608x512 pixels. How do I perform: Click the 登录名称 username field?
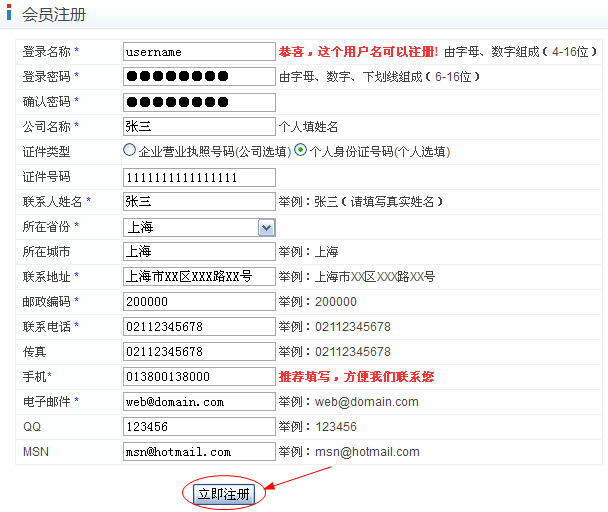coord(199,52)
